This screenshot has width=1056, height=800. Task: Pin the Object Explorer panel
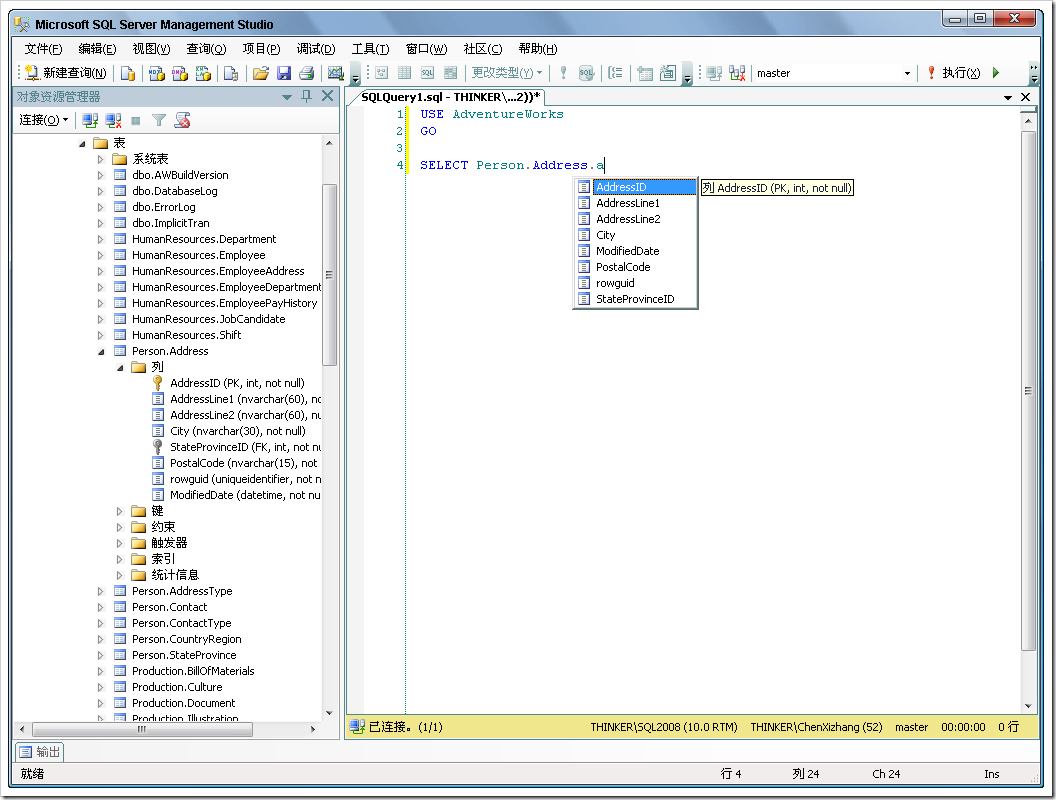click(x=306, y=96)
